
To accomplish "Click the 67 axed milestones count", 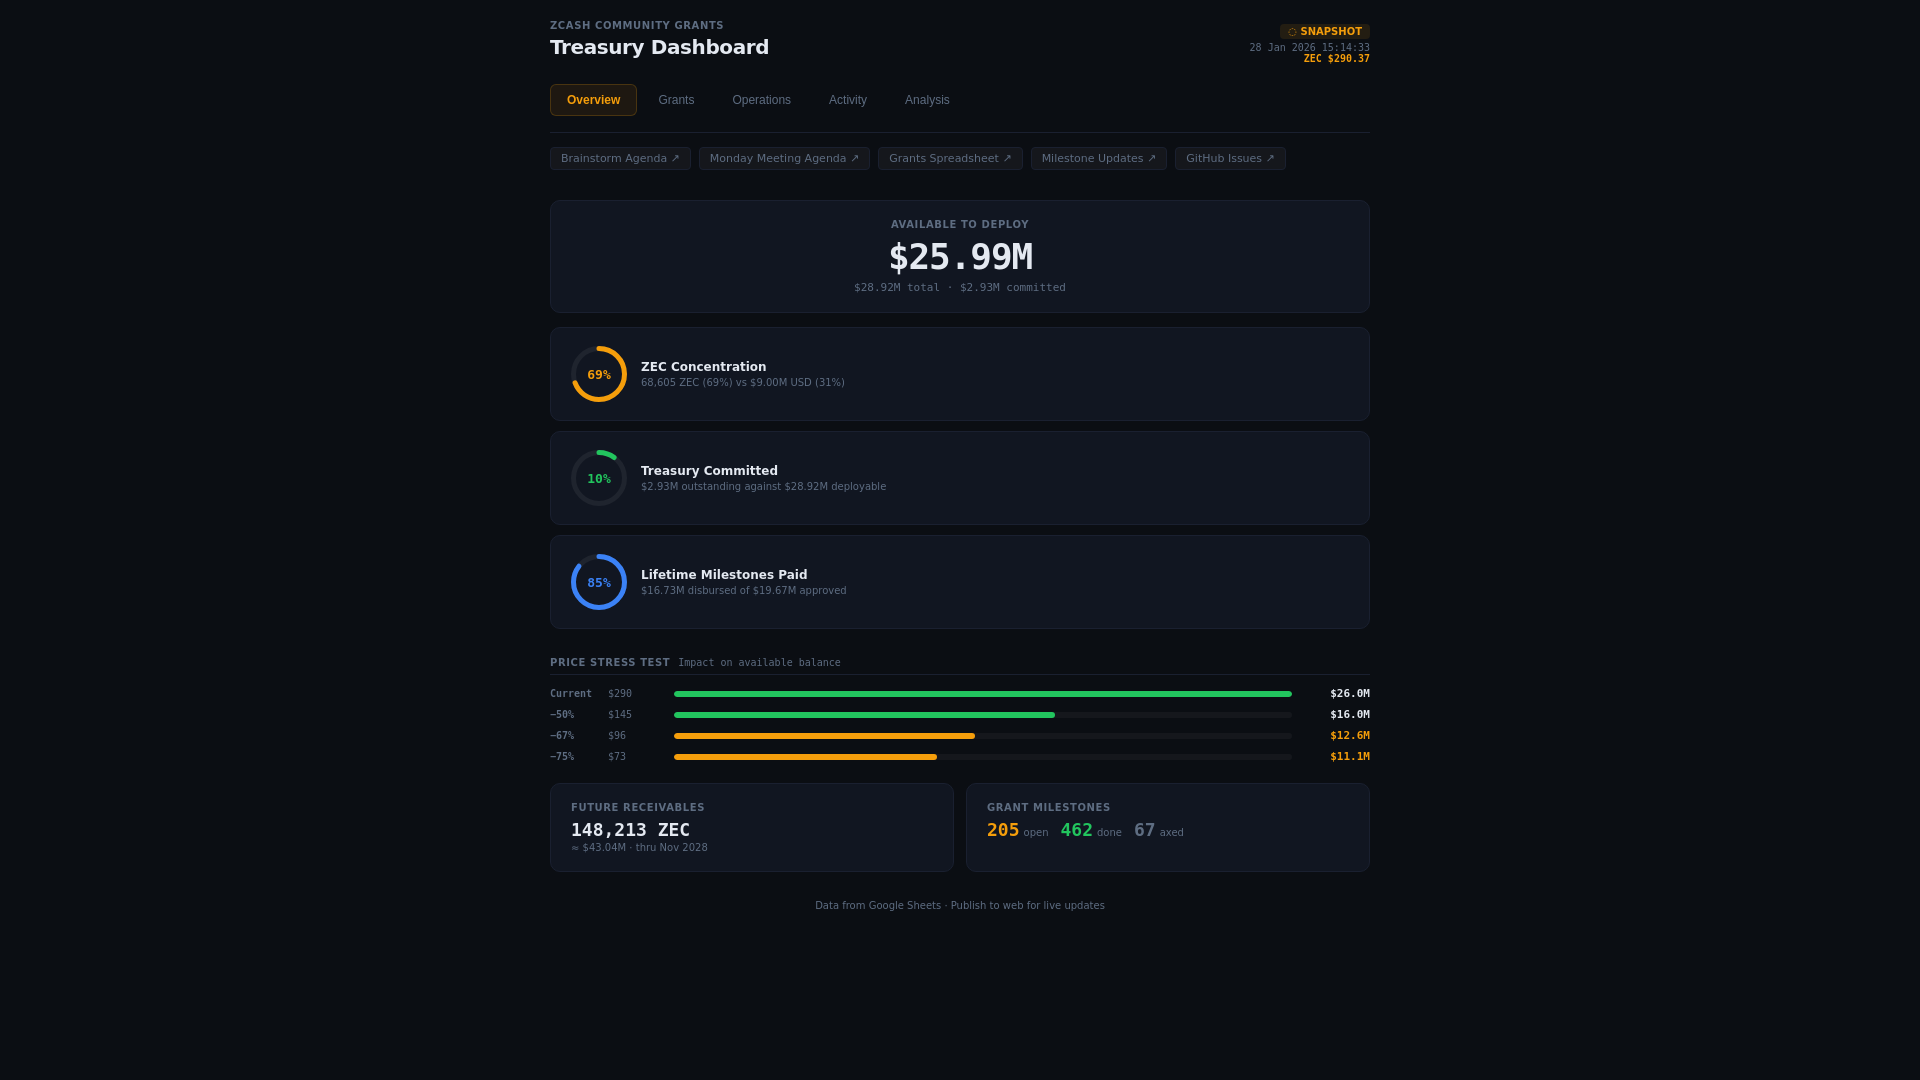I will (x=1145, y=830).
